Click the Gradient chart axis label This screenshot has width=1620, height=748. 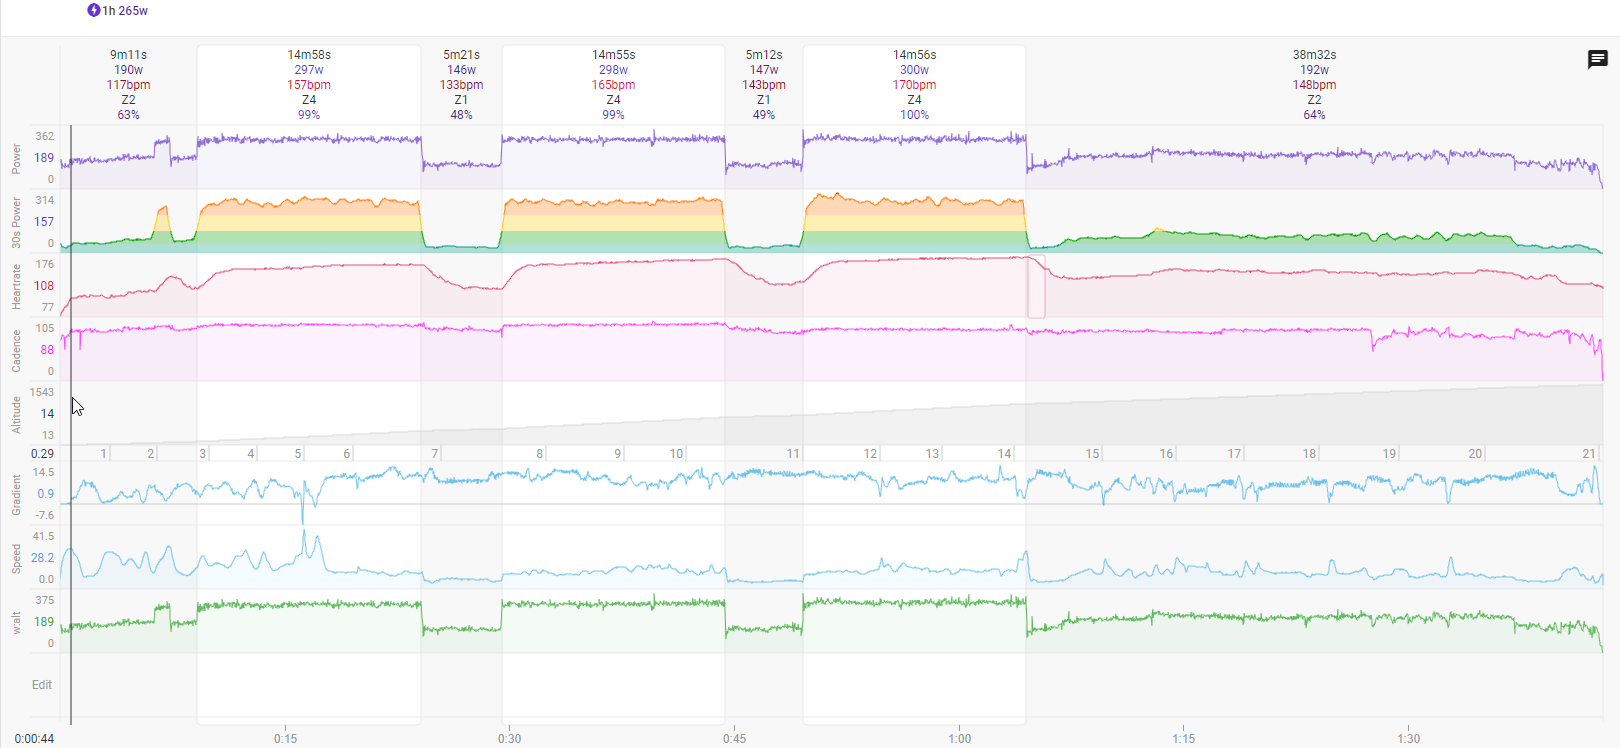[16, 495]
